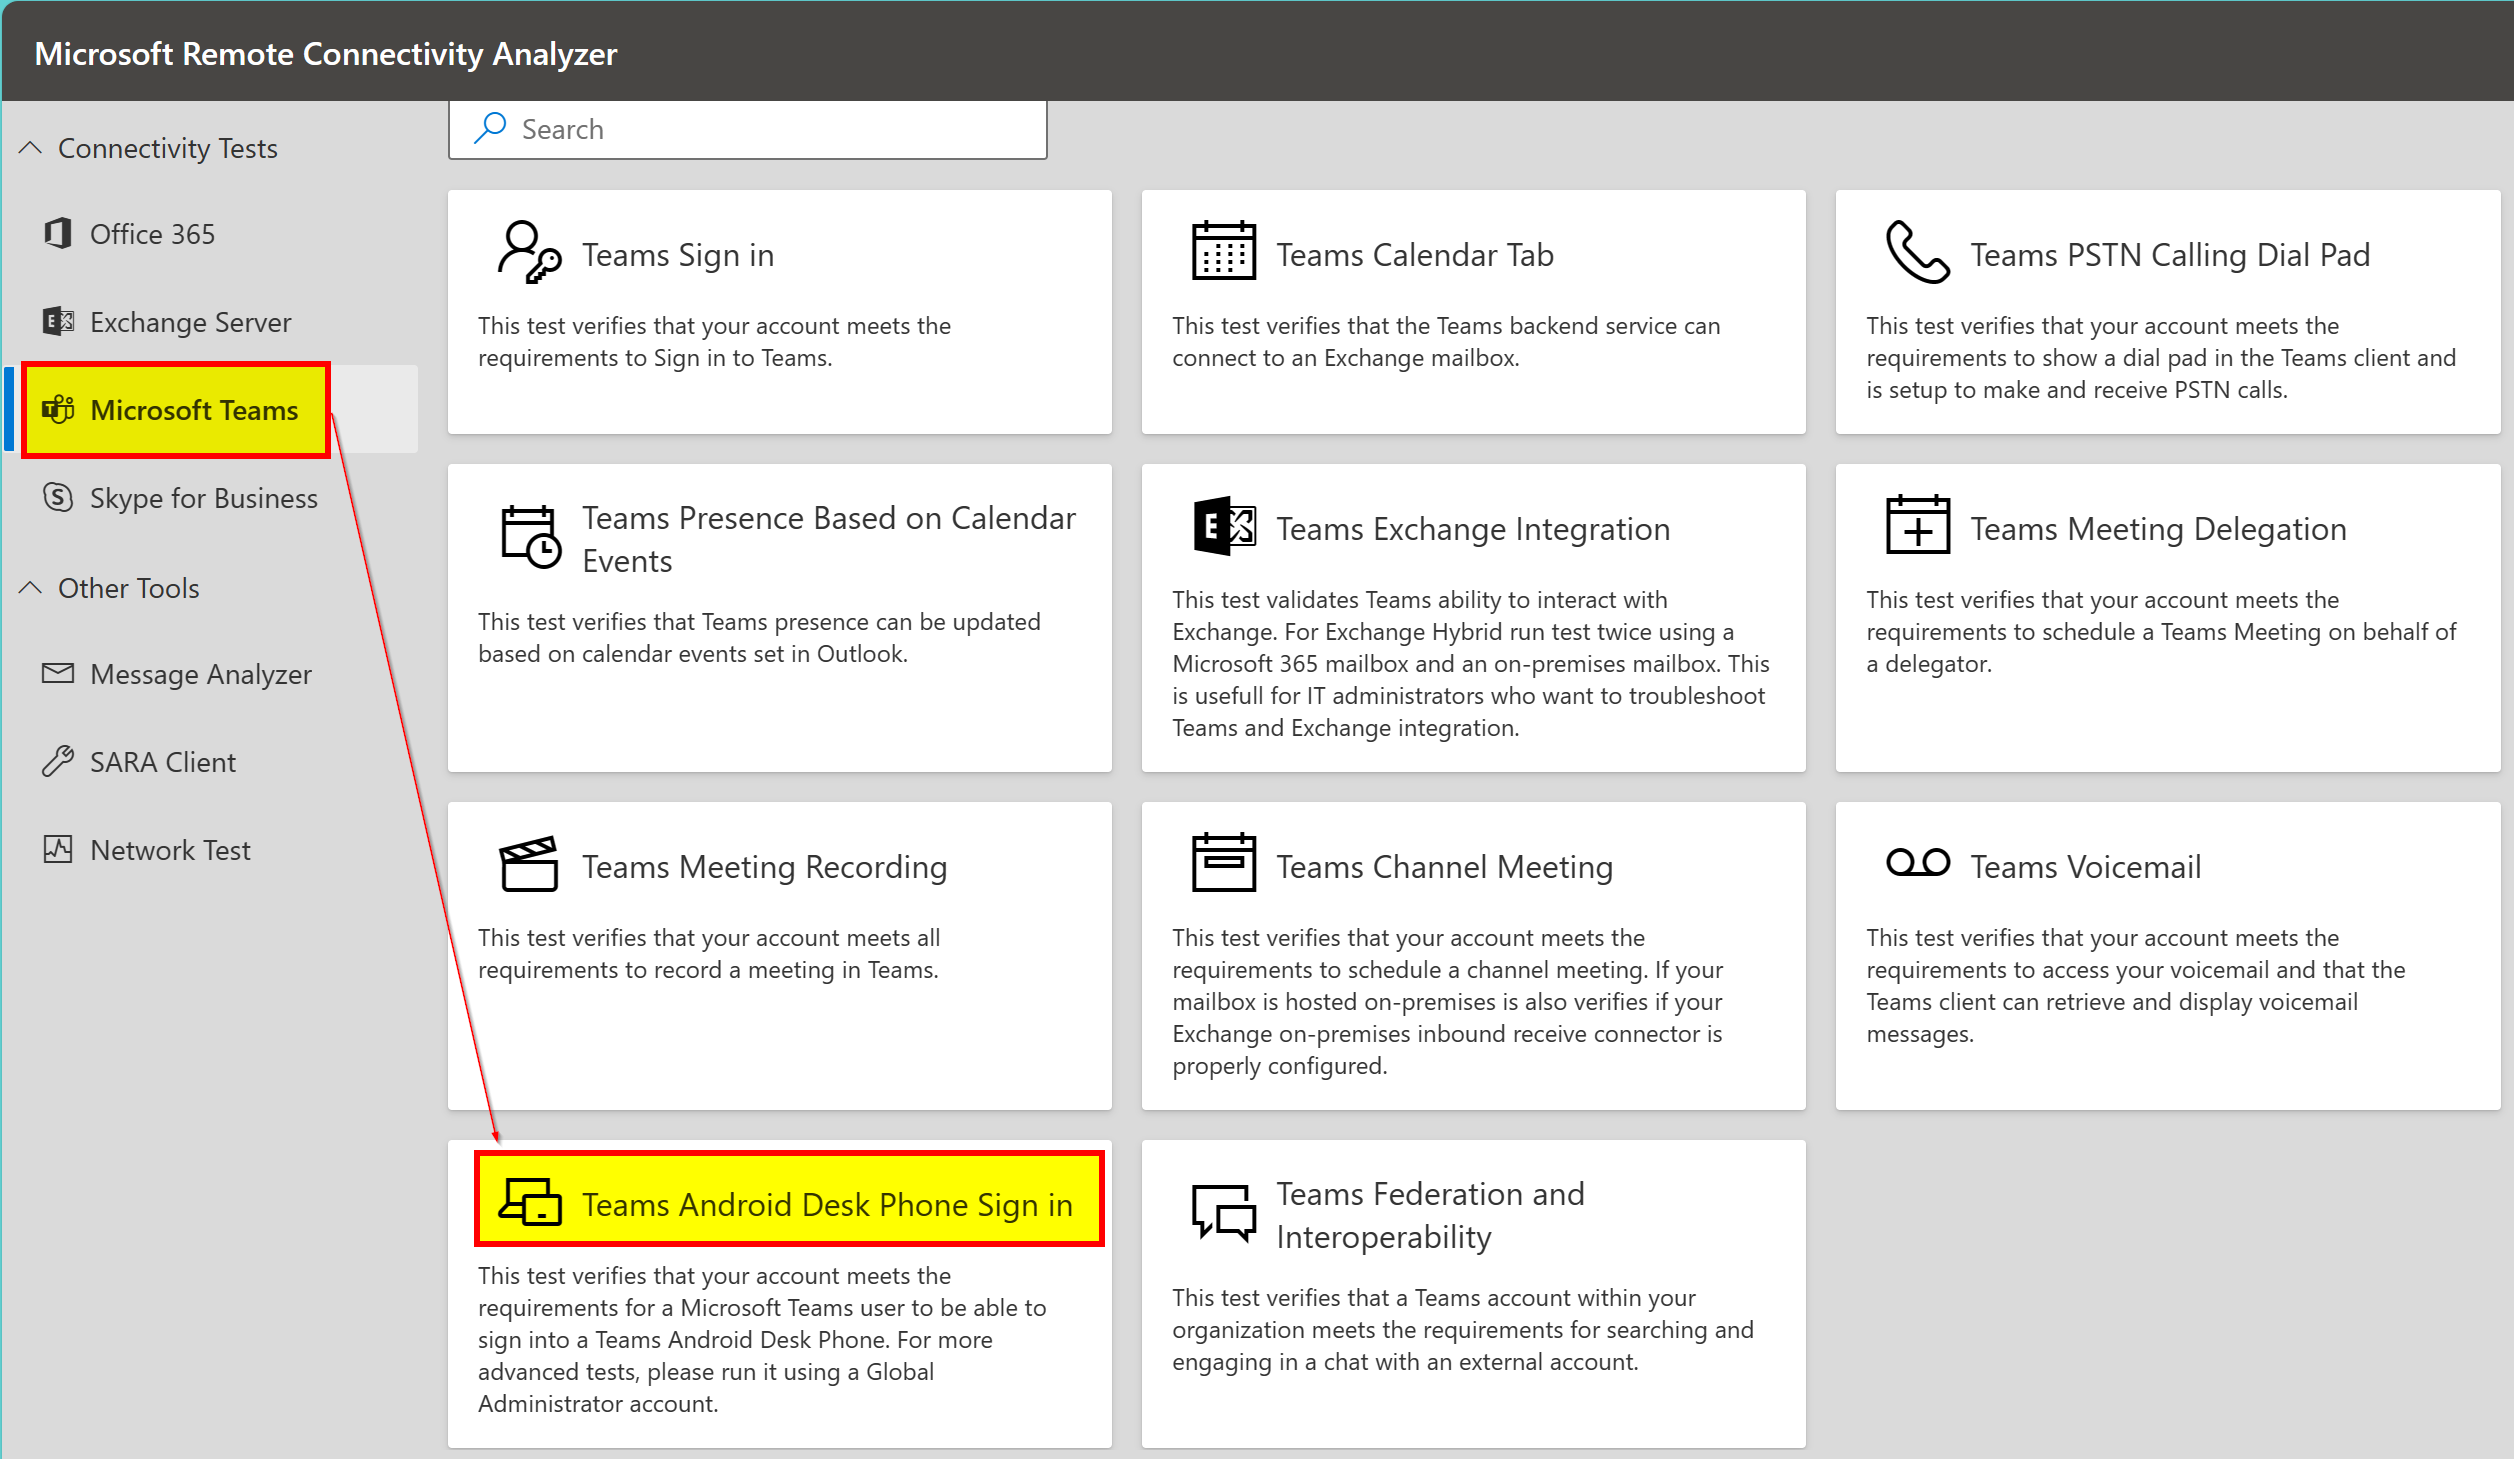Click the Teams Calendar Tab calendar icon
The height and width of the screenshot is (1459, 2514).
click(1223, 251)
